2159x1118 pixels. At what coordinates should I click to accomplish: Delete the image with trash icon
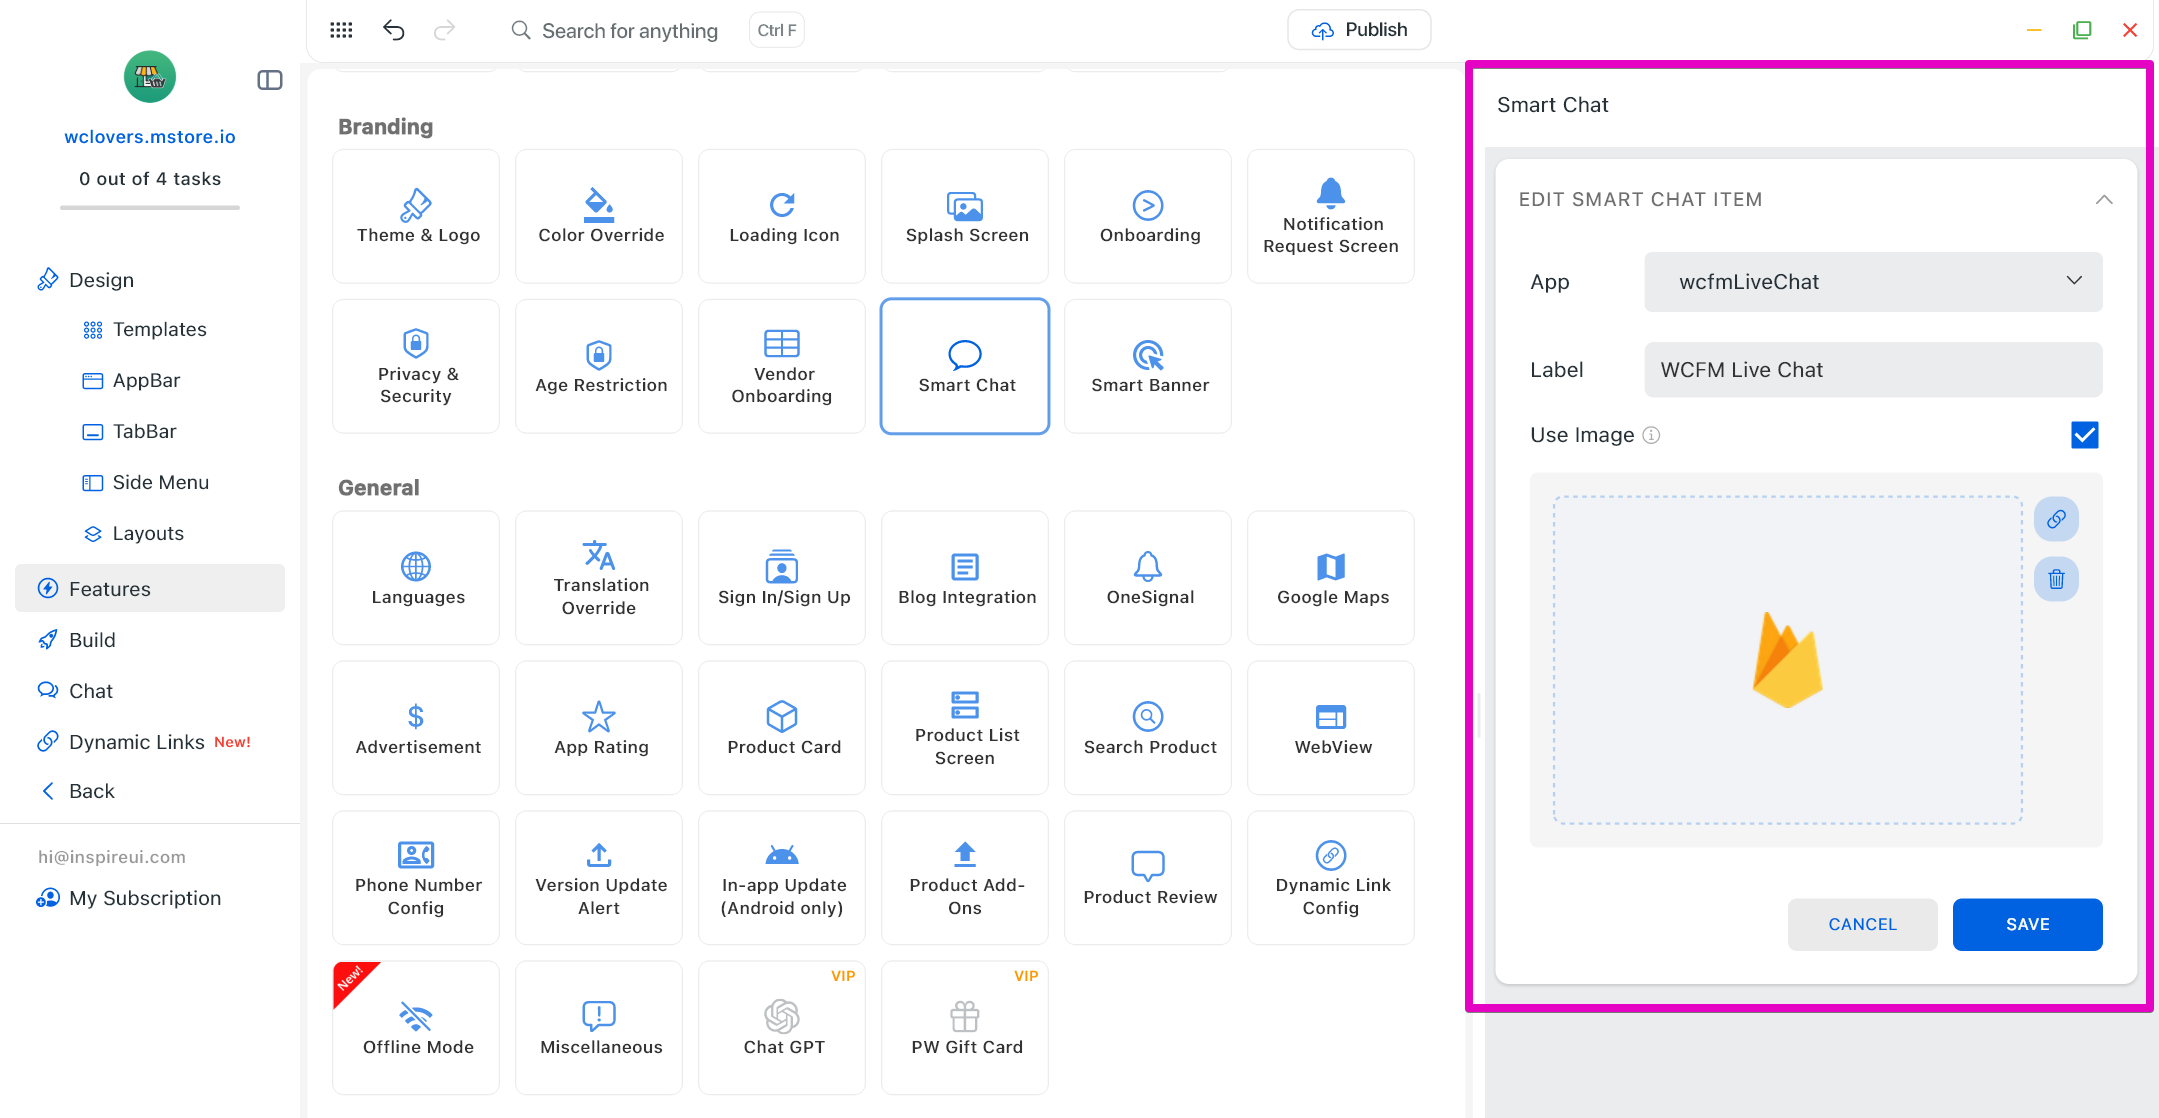coord(2056,579)
